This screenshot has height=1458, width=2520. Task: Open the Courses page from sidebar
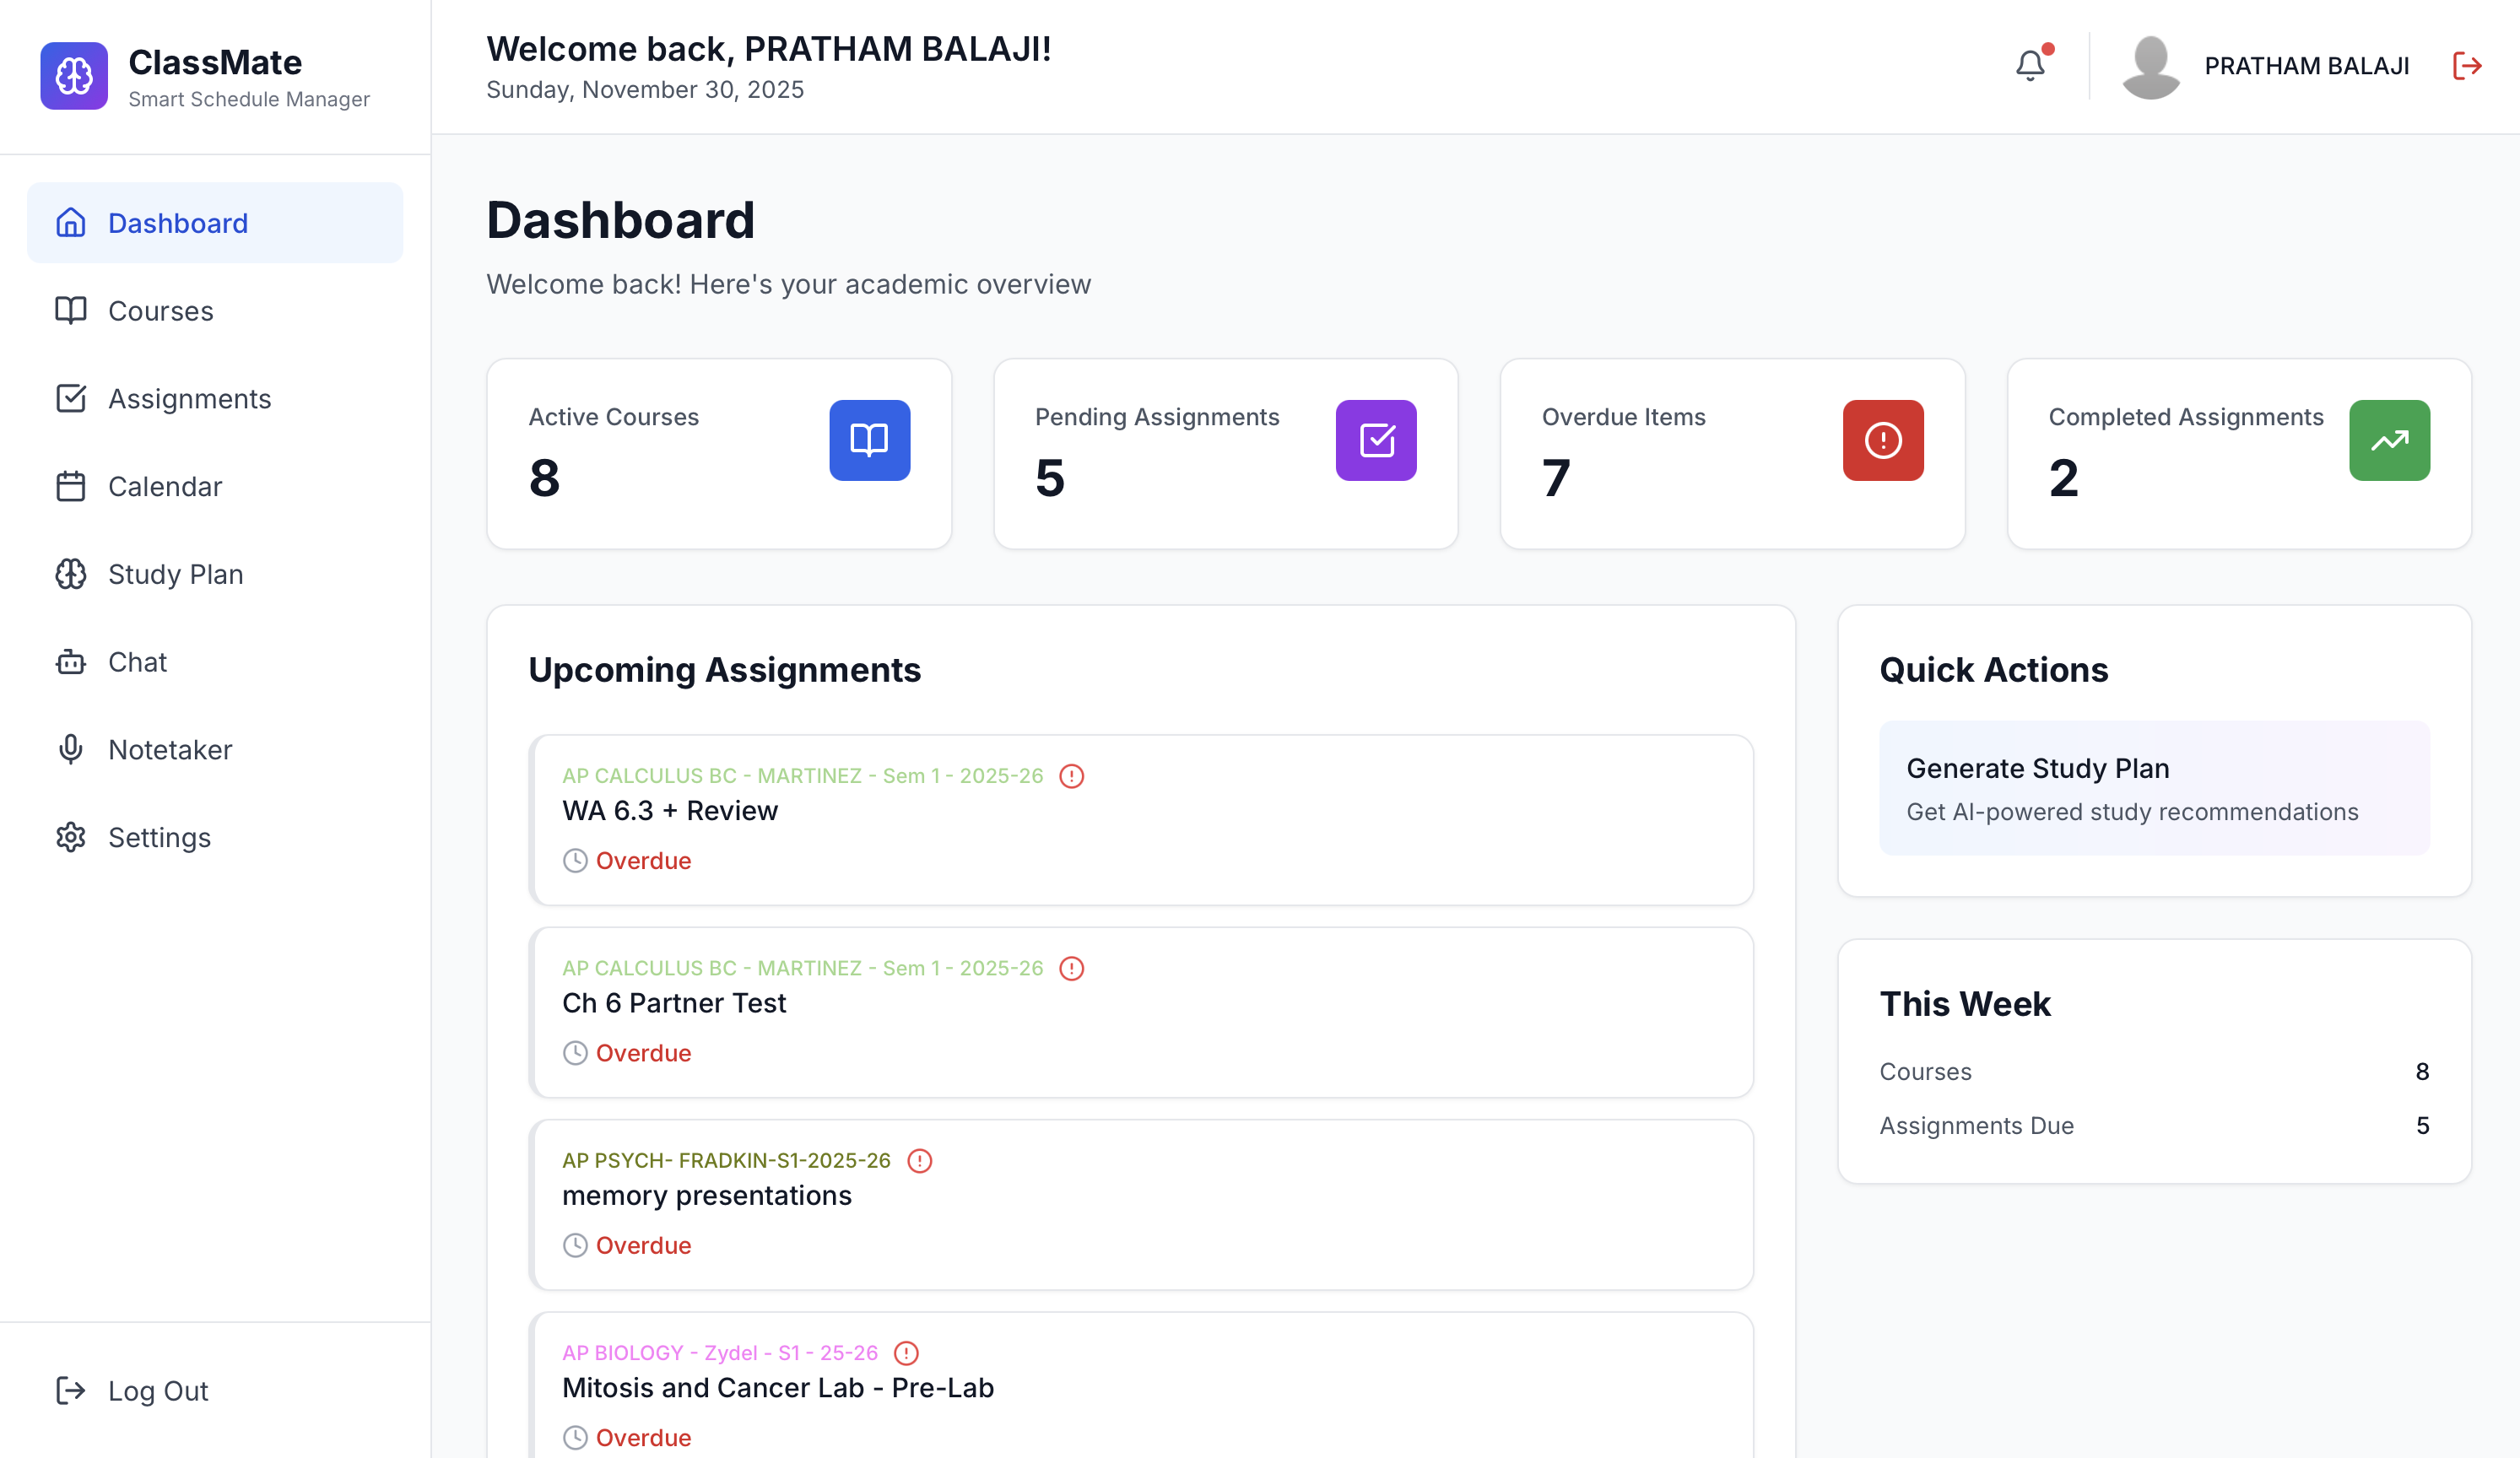point(160,311)
